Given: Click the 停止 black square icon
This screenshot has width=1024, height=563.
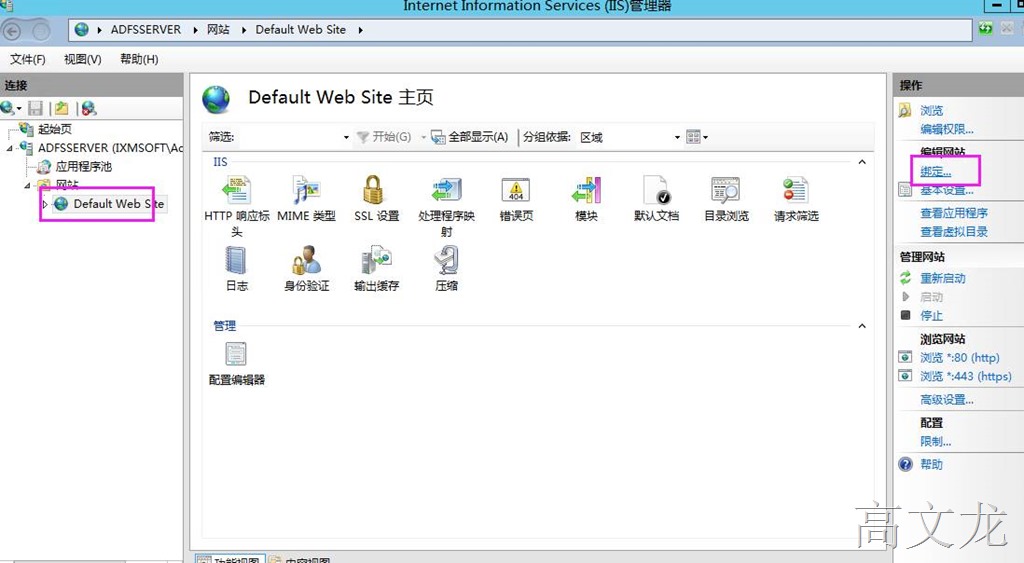Looking at the screenshot, I should pyautogui.click(x=905, y=315).
